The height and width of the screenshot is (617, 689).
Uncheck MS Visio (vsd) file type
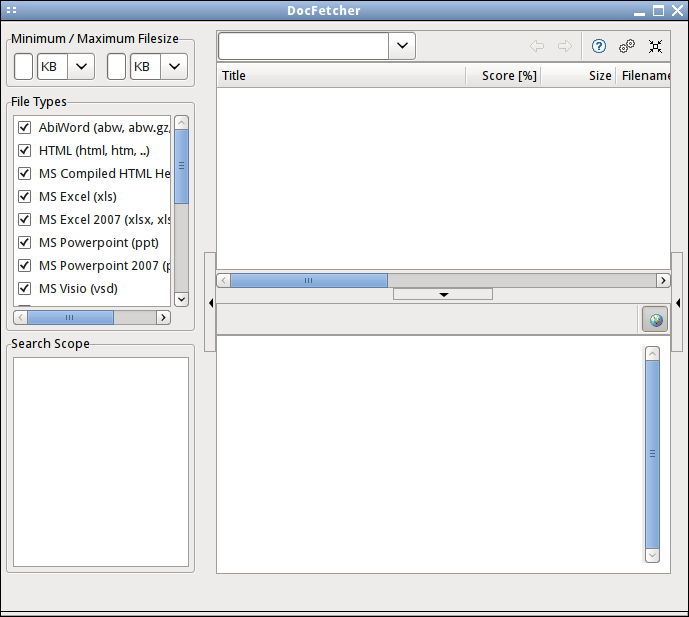[24, 288]
